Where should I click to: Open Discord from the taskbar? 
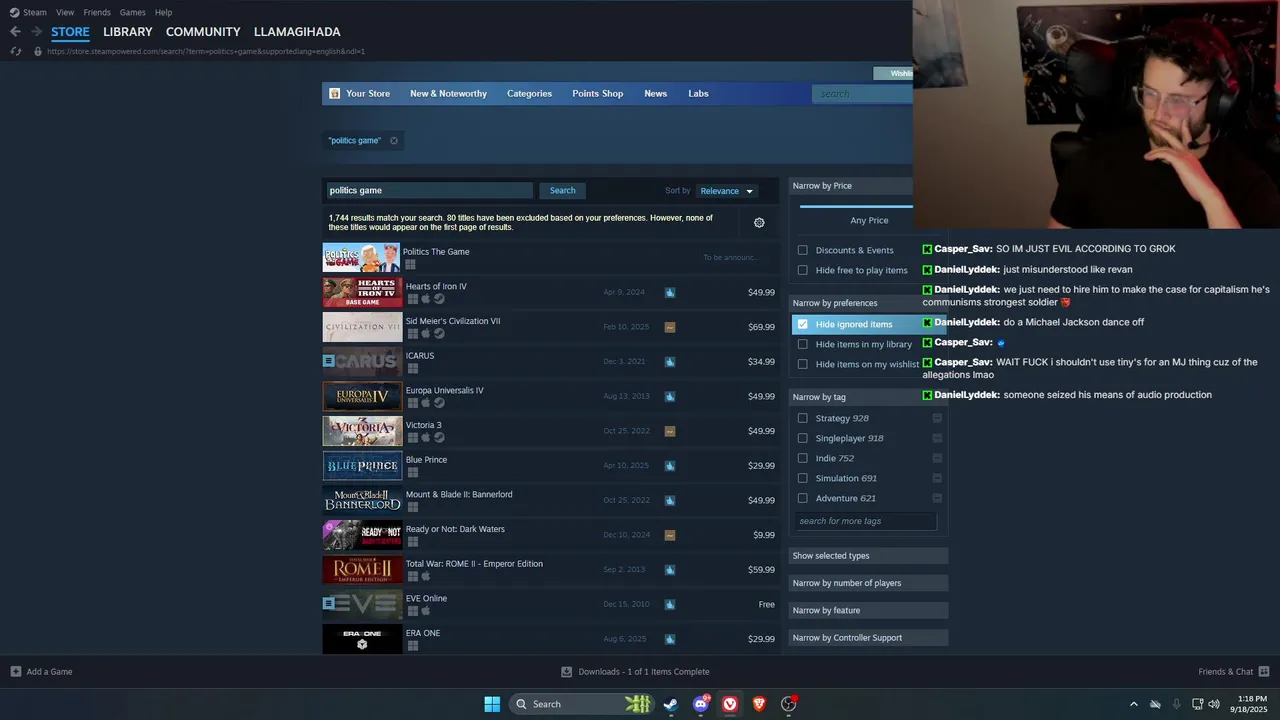(700, 704)
